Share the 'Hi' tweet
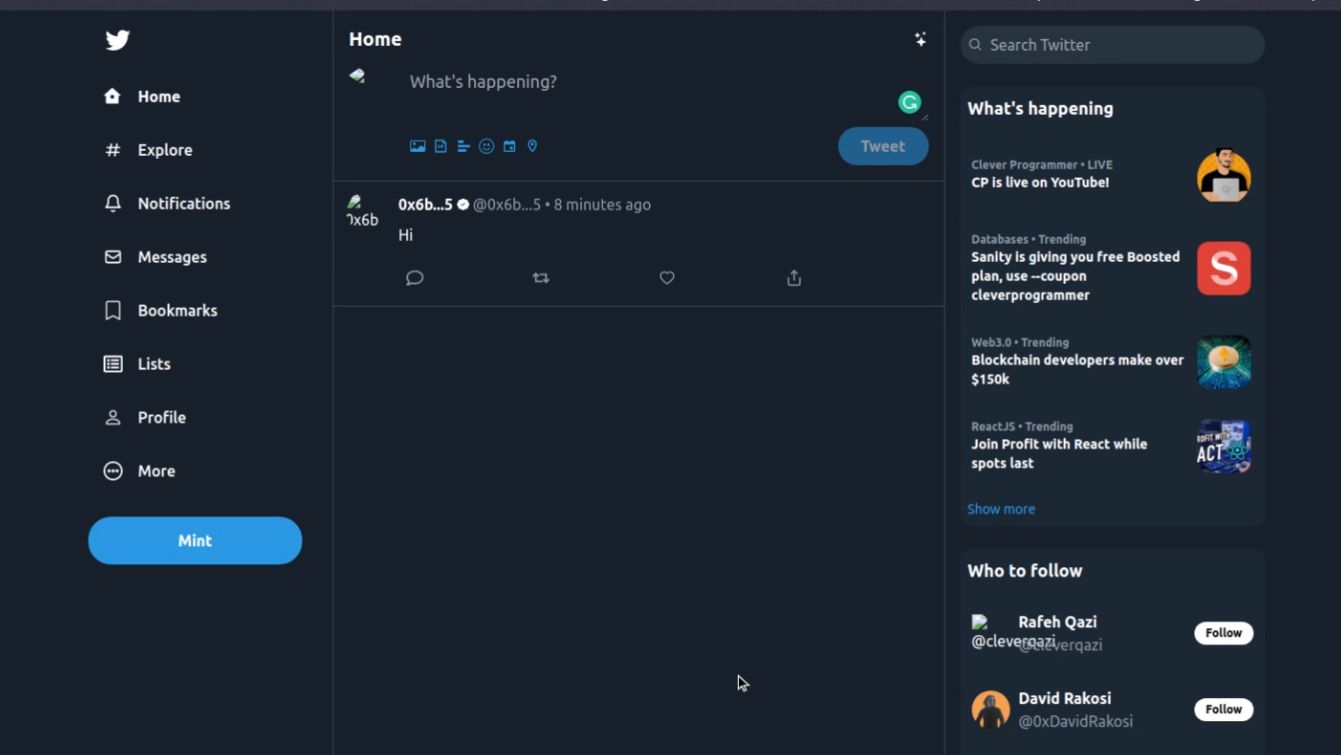 coord(794,278)
